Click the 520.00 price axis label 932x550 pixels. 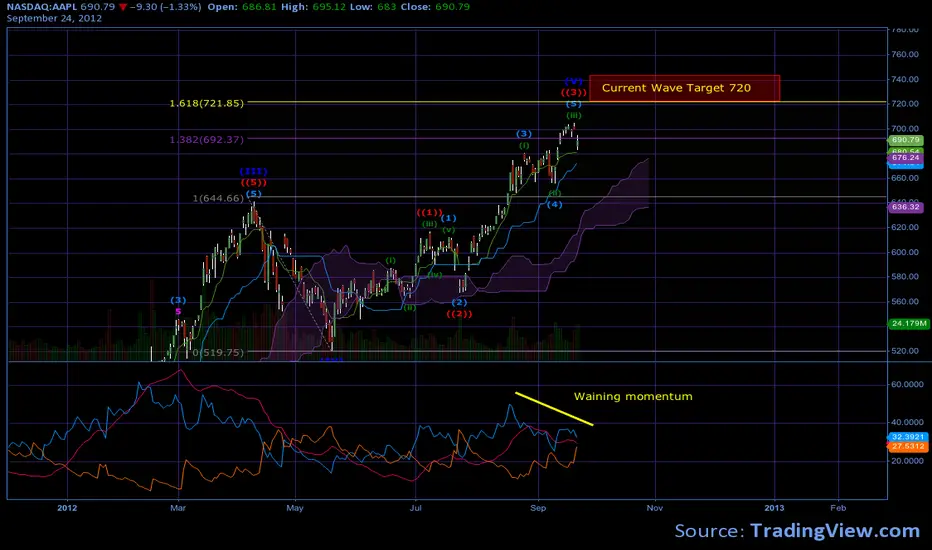coord(905,351)
